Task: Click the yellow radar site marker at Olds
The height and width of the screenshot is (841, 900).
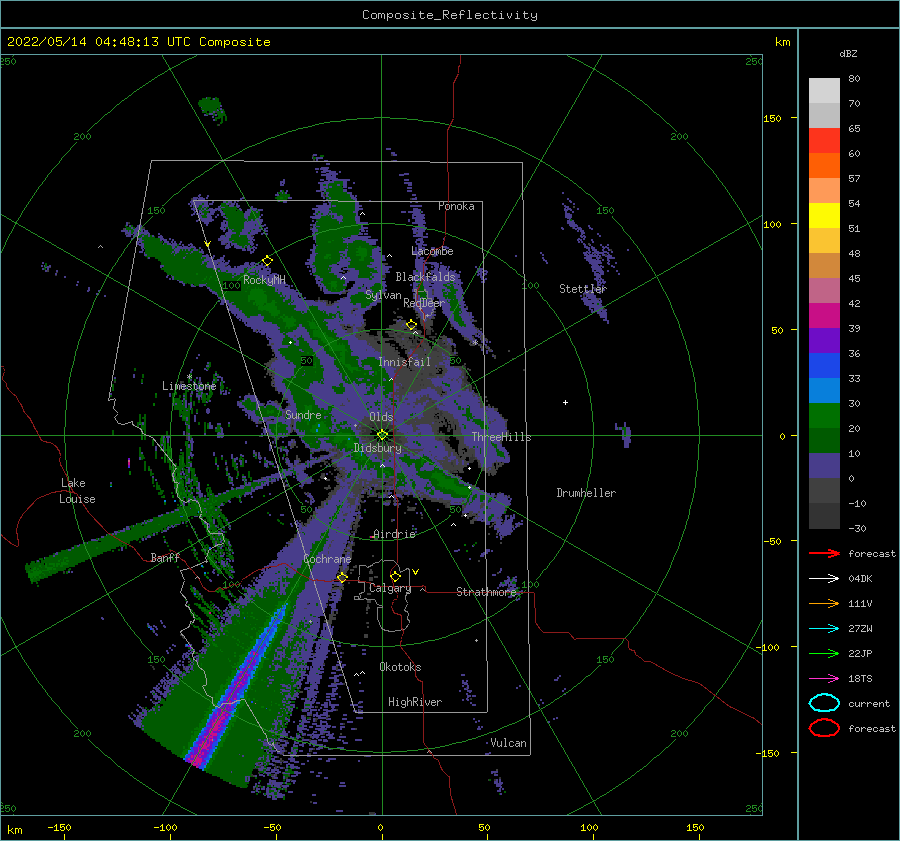Action: pyautogui.click(x=382, y=435)
